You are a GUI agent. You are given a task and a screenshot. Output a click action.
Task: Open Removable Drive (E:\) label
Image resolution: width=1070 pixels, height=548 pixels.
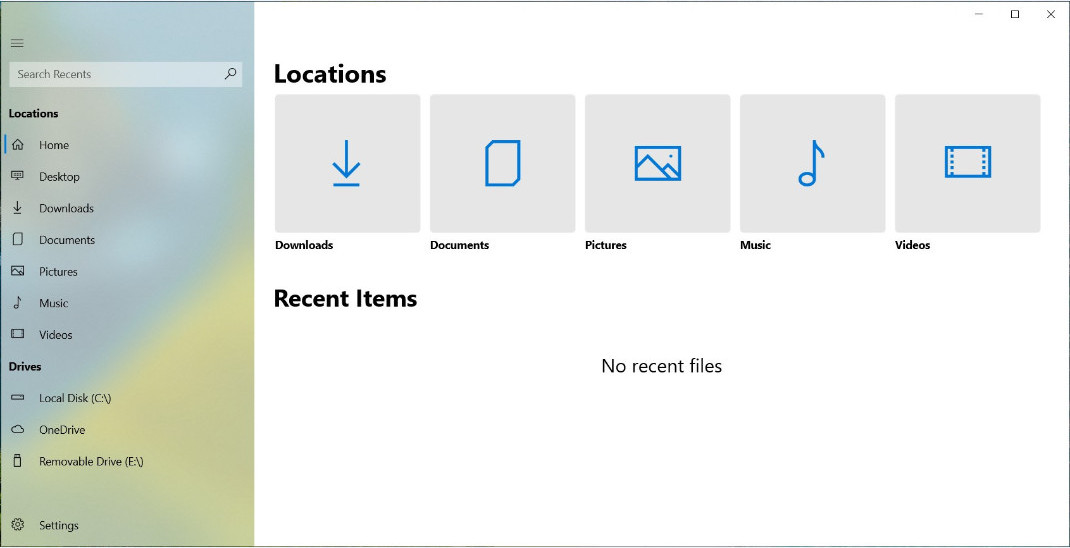tap(91, 461)
